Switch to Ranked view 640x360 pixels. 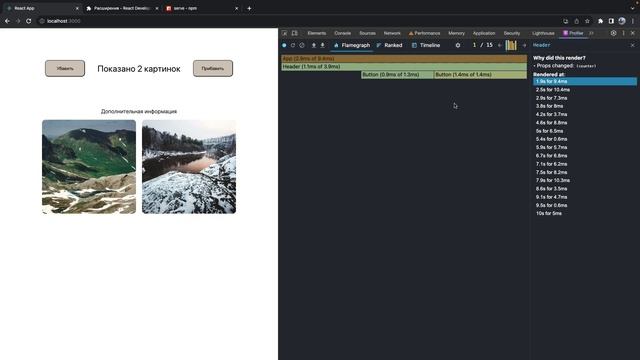point(390,45)
